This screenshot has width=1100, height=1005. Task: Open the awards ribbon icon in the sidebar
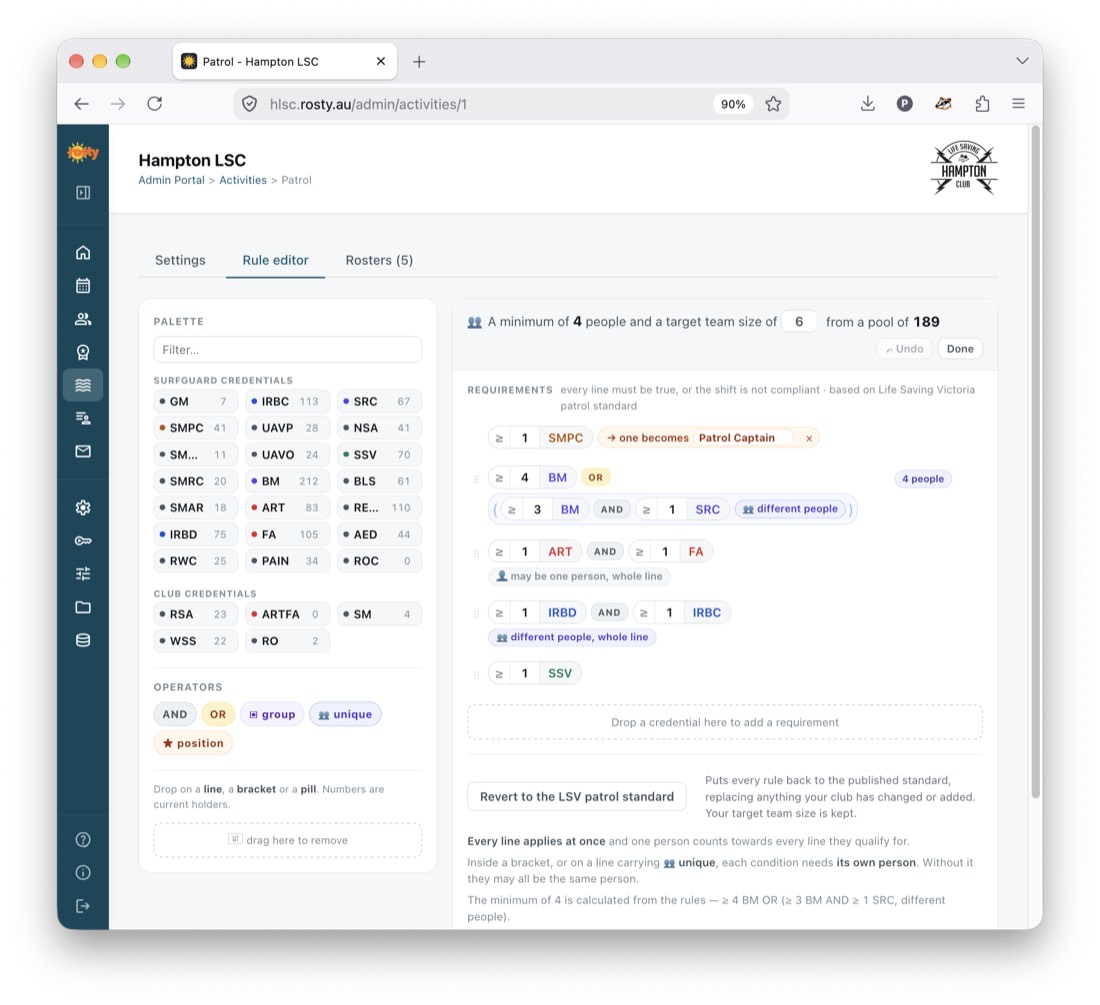[83, 352]
